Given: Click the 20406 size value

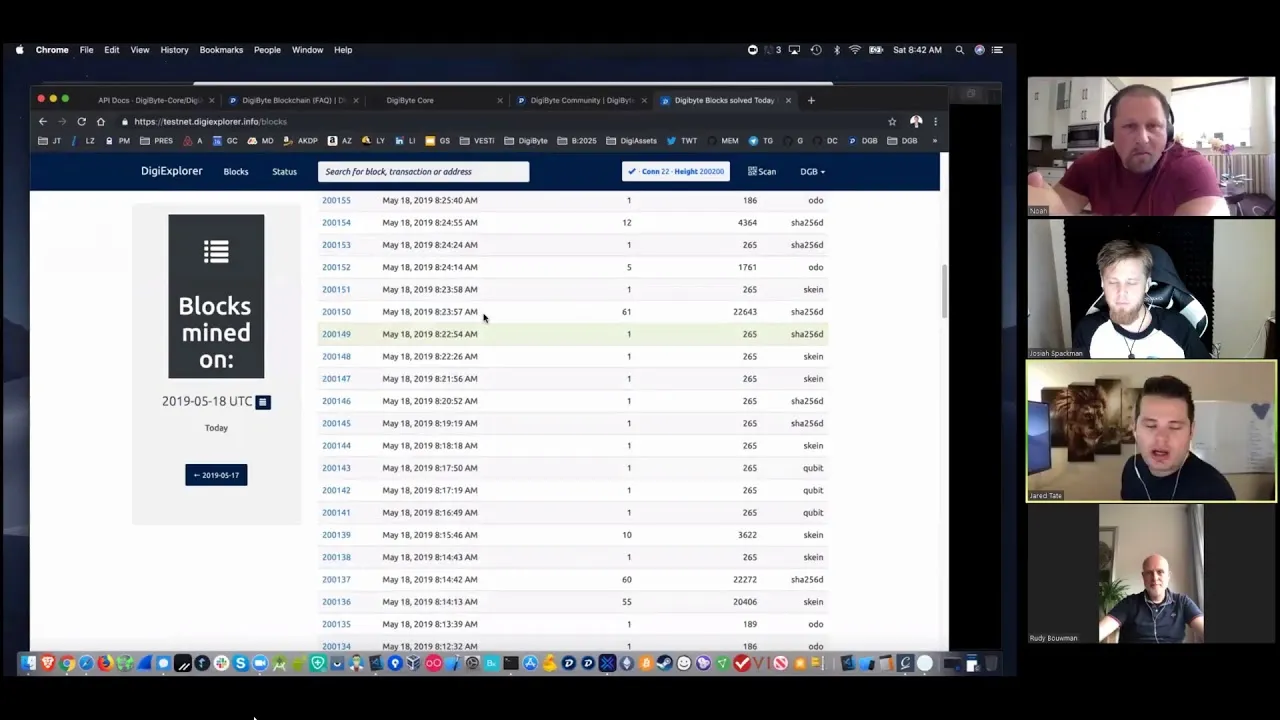Looking at the screenshot, I should coord(745,602).
